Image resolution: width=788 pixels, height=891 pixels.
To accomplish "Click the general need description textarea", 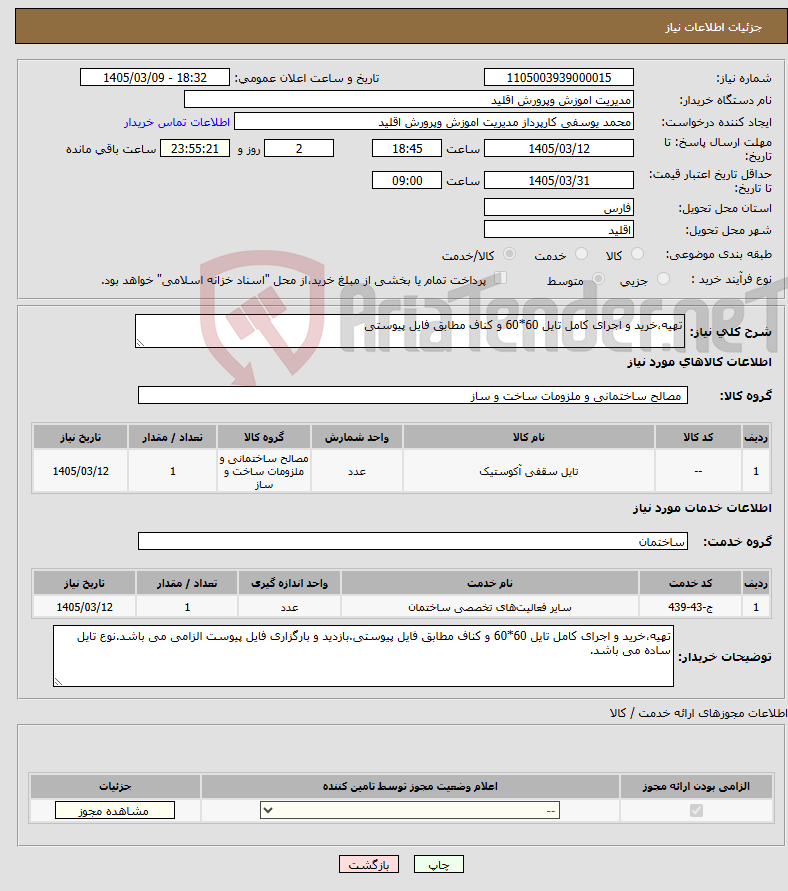I will pos(410,331).
